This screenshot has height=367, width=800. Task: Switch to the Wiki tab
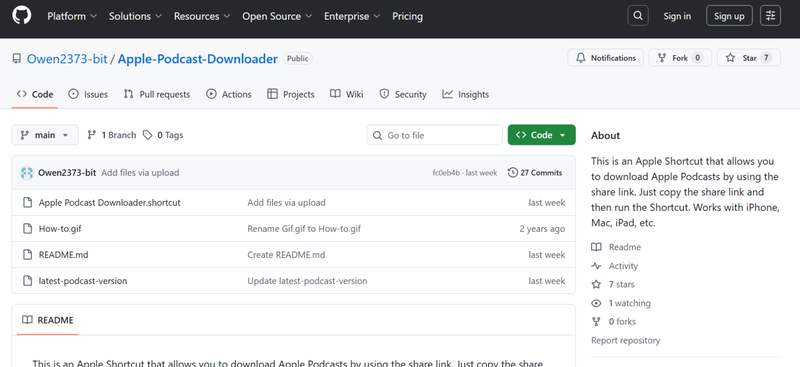click(346, 94)
